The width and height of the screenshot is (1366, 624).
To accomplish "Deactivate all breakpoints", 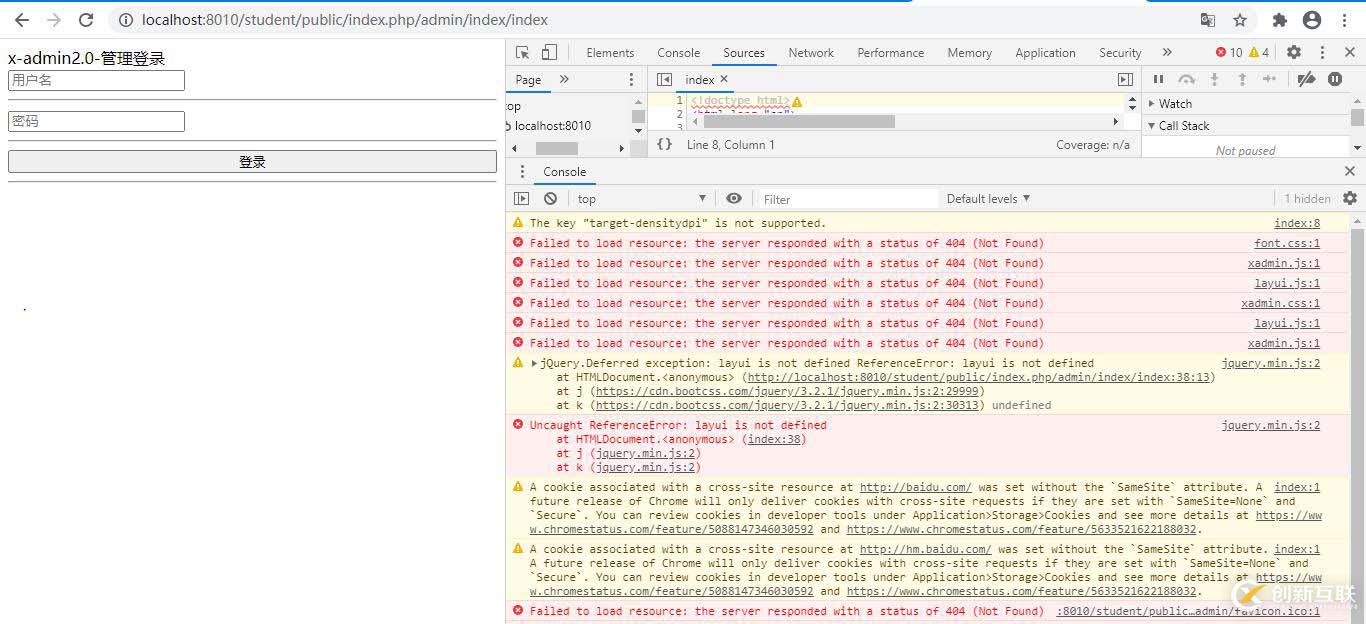I will tap(1305, 79).
